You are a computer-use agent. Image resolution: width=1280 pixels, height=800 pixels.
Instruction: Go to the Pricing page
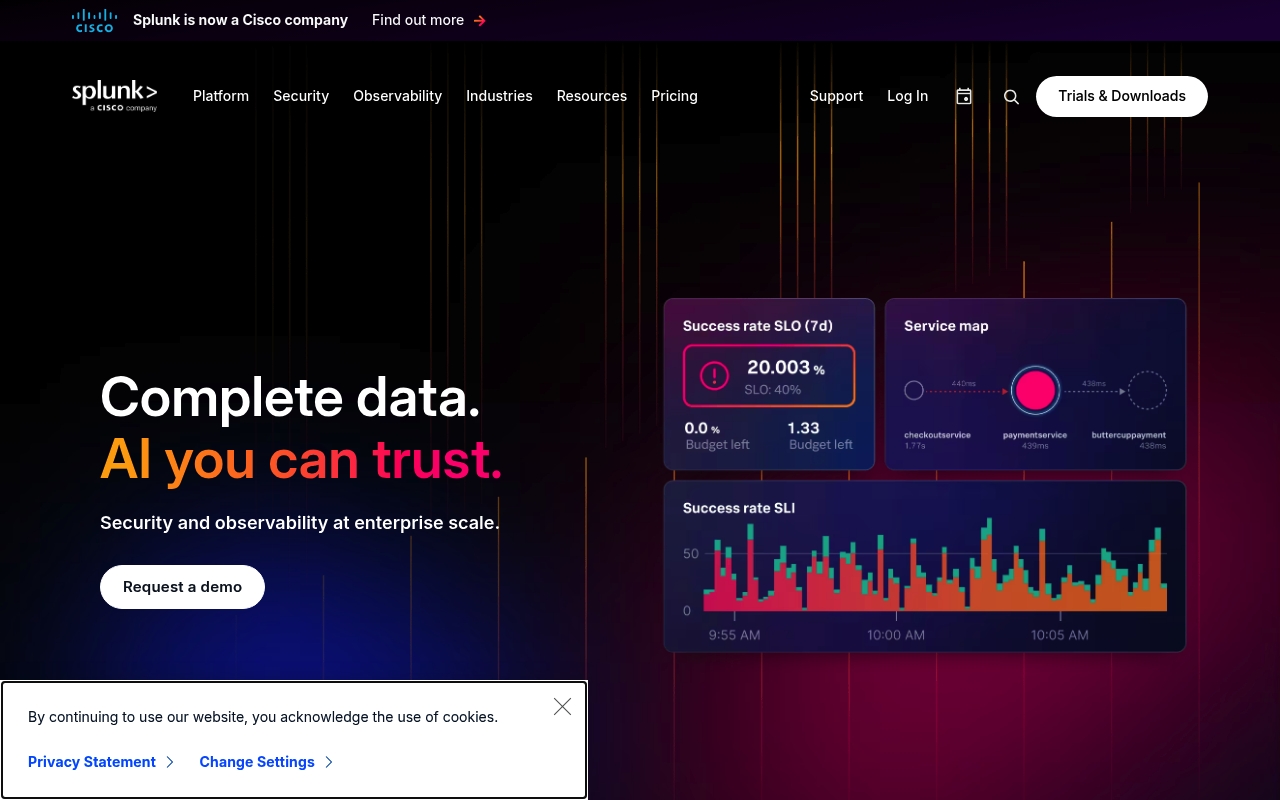[674, 96]
